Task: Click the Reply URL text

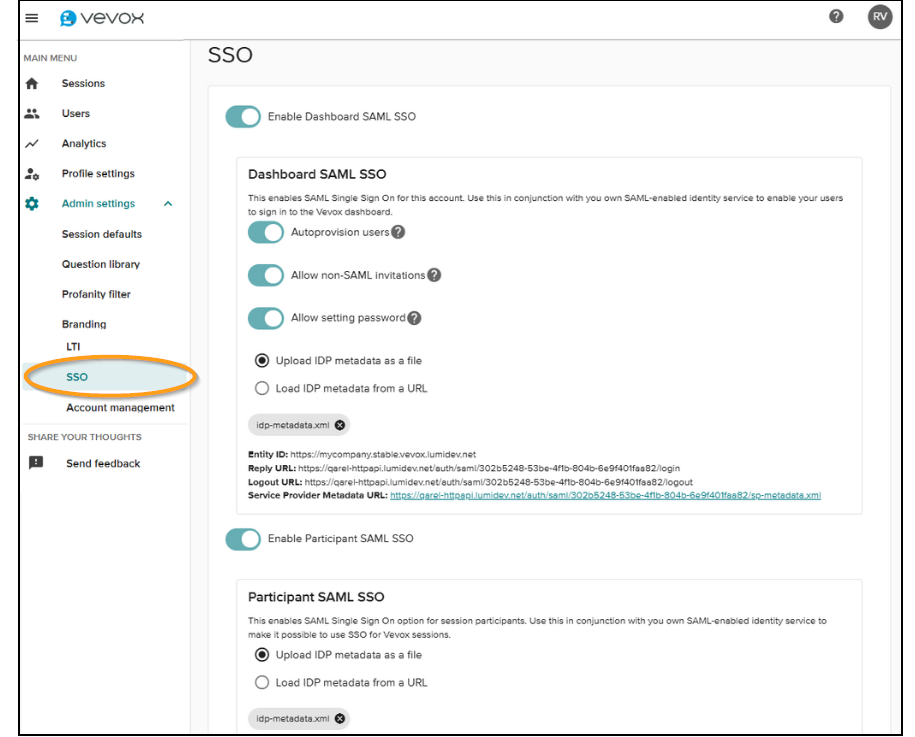Action: (489, 468)
